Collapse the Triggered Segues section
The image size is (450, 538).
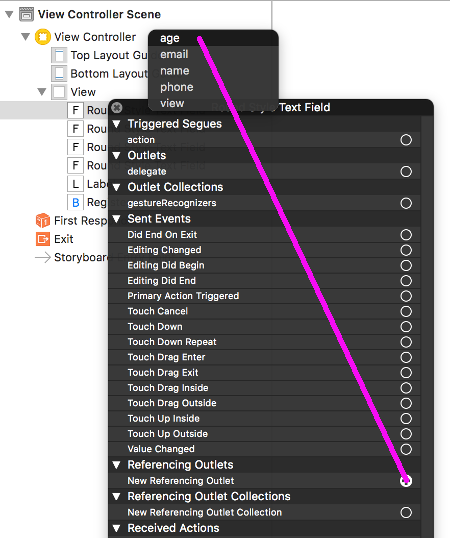coord(117,124)
